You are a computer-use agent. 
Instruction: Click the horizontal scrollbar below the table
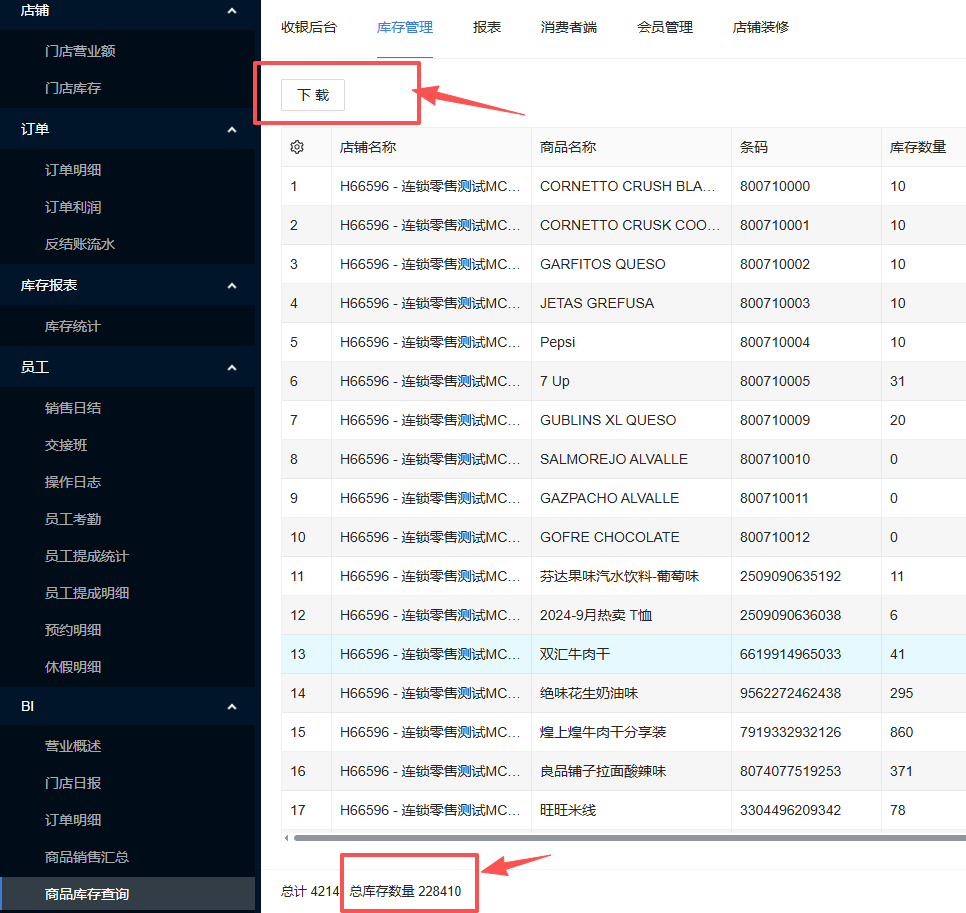pyautogui.click(x=620, y=838)
